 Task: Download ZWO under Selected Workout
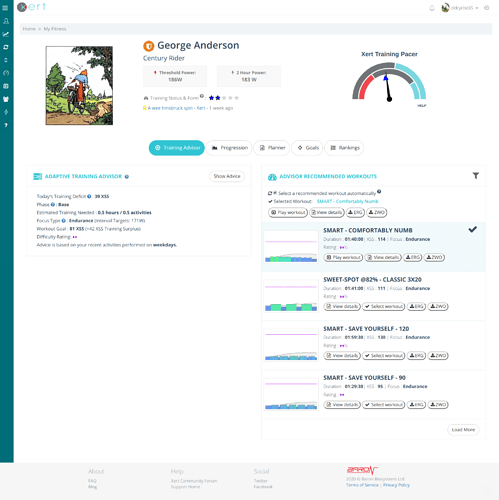(377, 212)
